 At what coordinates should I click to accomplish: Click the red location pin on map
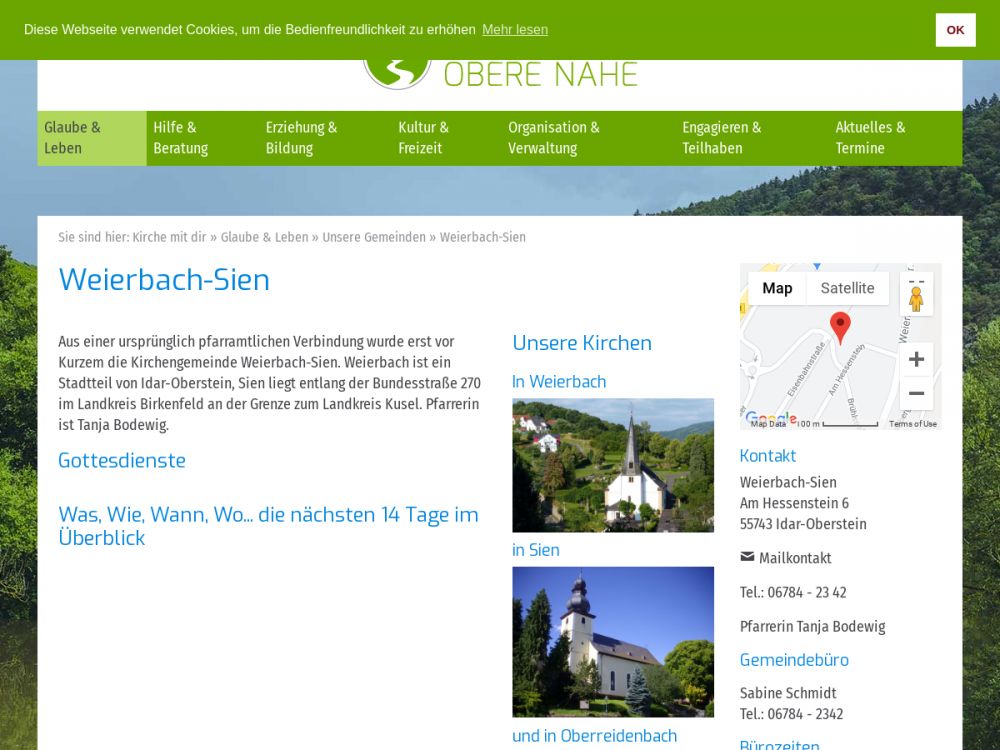pos(840,327)
